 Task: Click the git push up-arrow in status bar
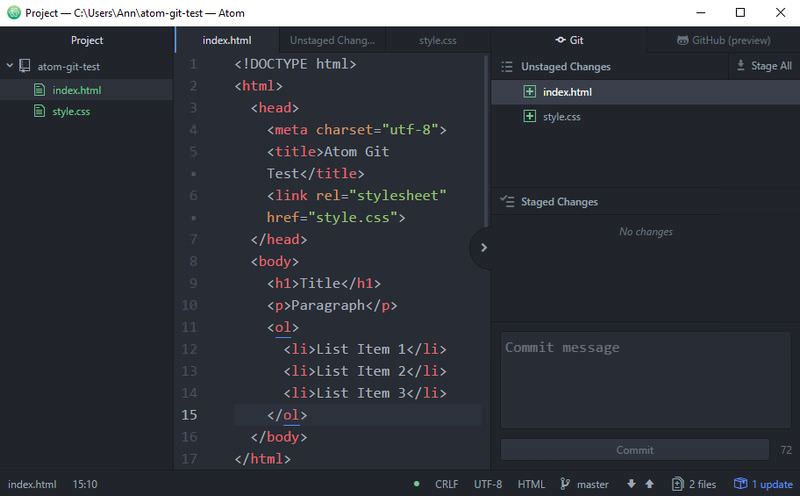[x=649, y=484]
